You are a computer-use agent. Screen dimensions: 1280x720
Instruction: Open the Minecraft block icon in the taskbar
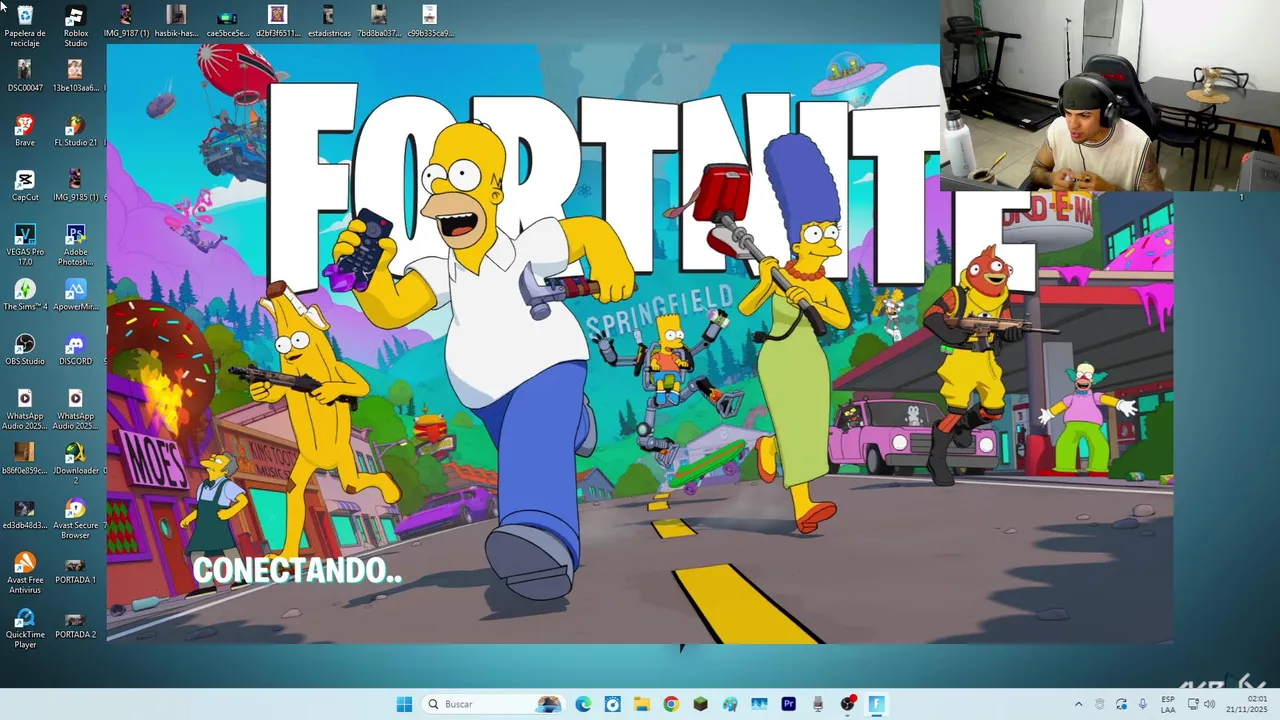pos(701,704)
